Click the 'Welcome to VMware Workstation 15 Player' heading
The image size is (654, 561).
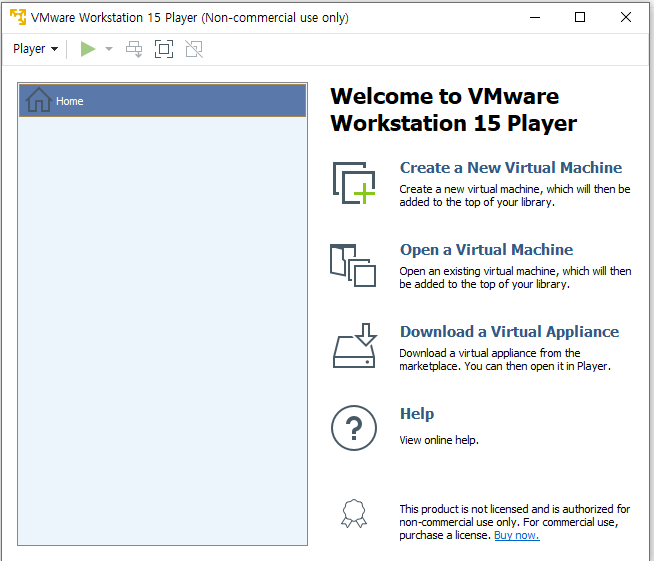click(x=453, y=110)
